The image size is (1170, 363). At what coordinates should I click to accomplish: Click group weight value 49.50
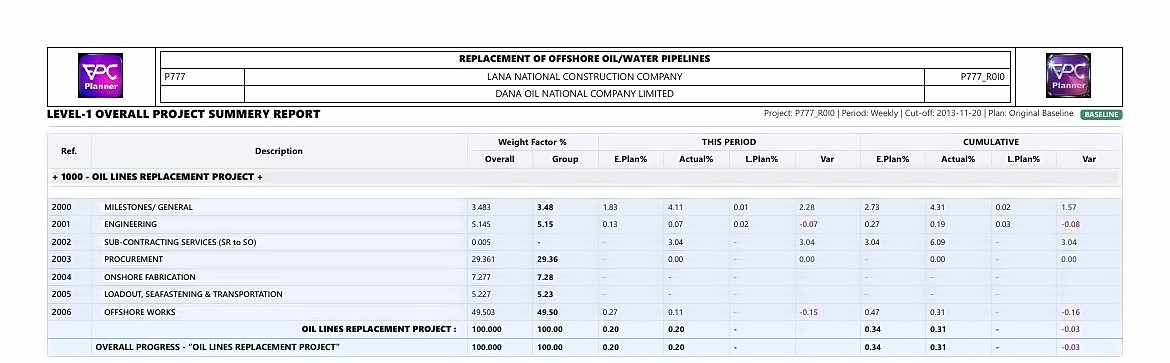[547, 312]
